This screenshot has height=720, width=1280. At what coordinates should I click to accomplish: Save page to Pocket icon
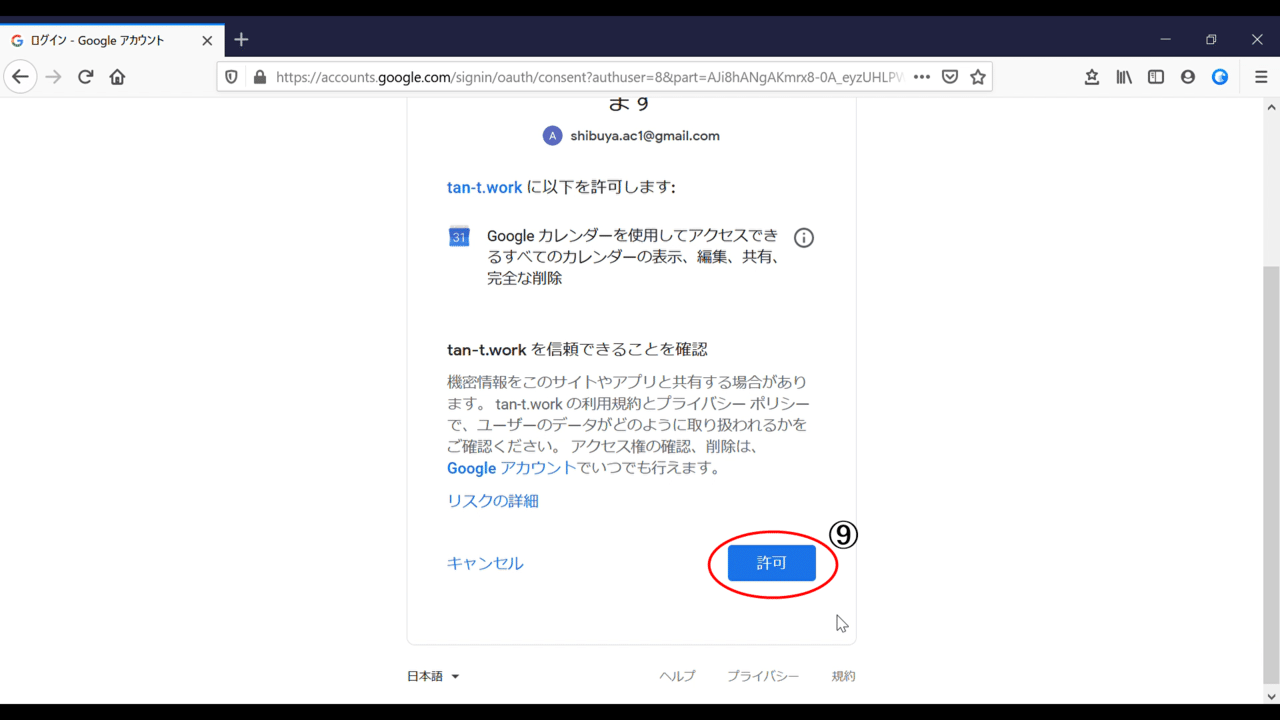(x=950, y=77)
